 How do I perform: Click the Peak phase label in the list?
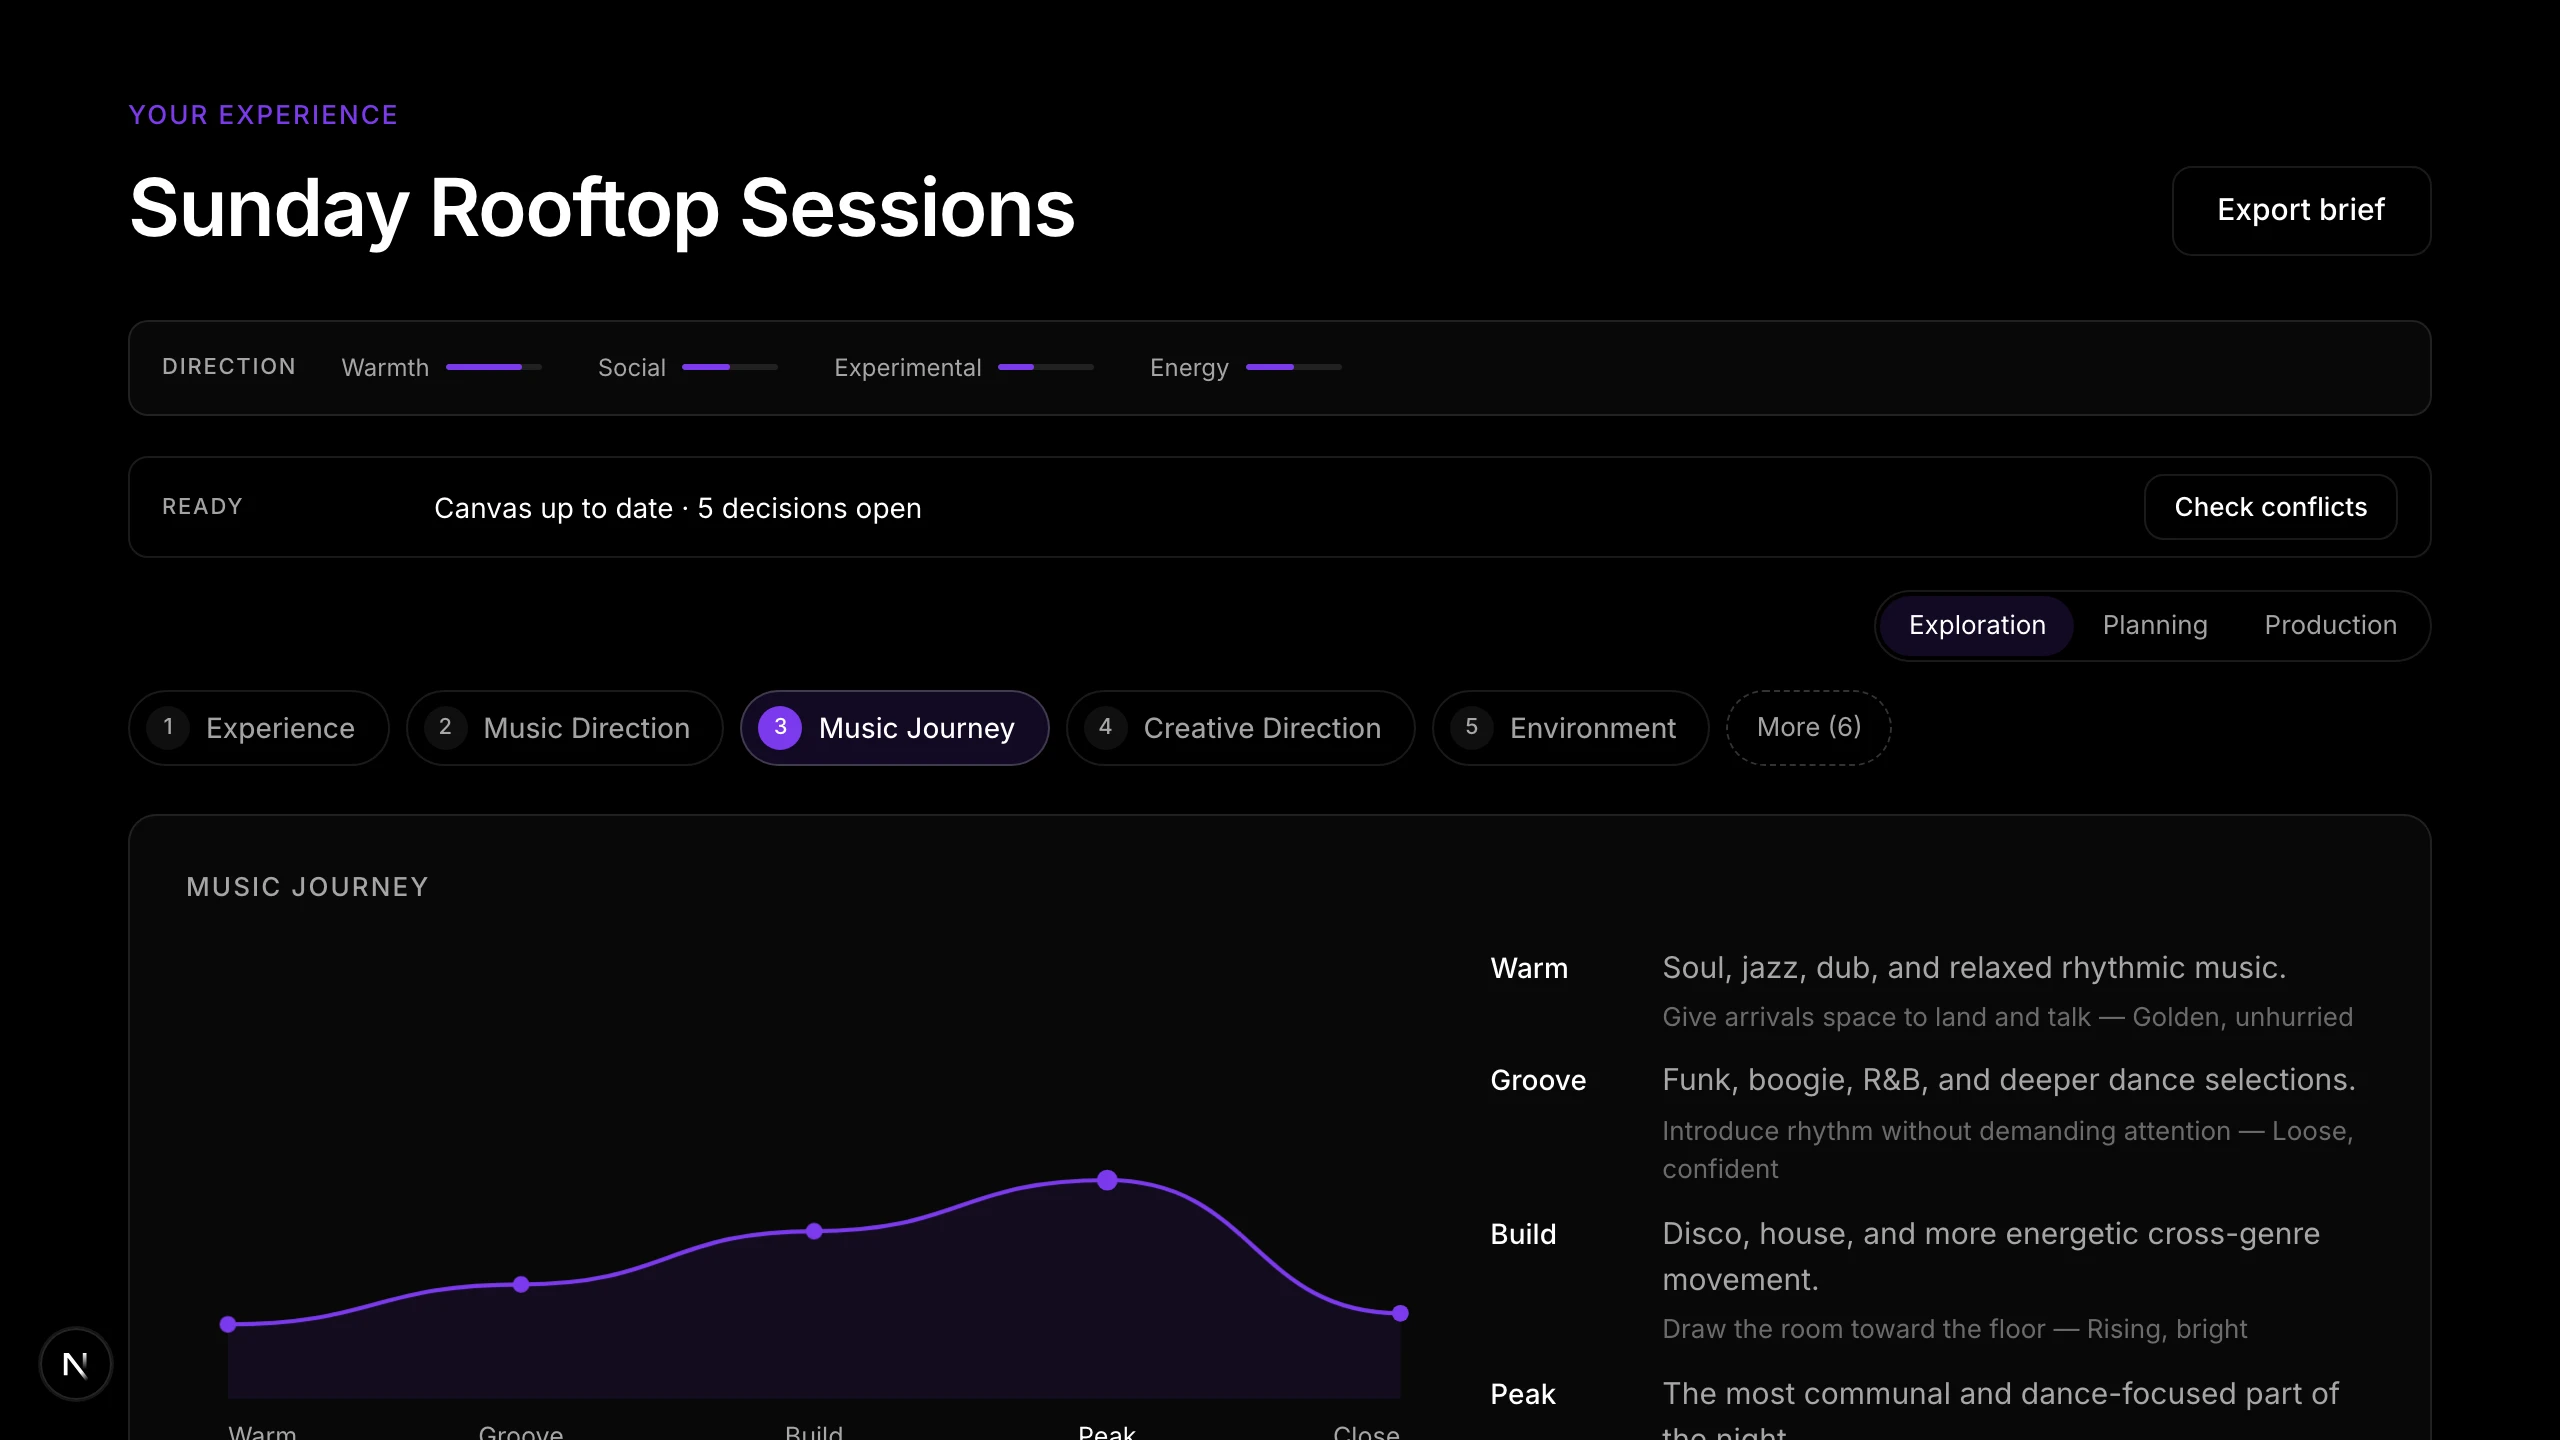[x=1523, y=1394]
